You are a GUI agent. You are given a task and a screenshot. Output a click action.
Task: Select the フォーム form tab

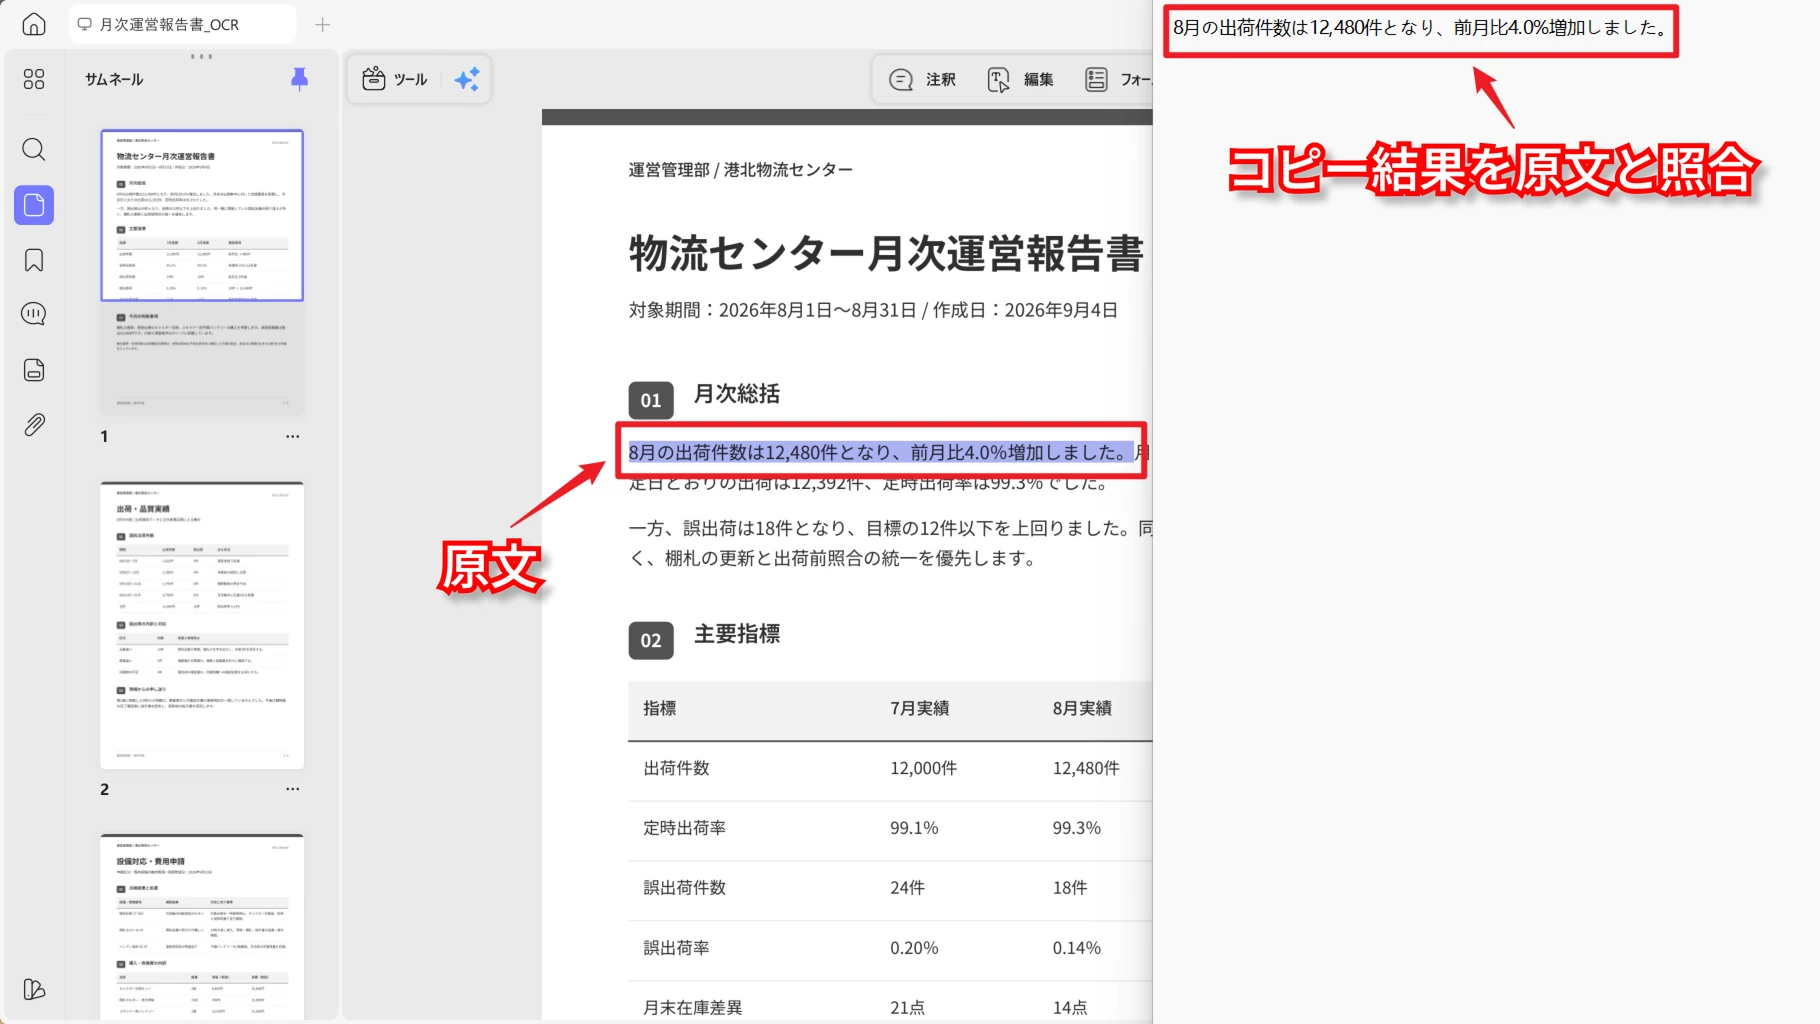pyautogui.click(x=1118, y=79)
